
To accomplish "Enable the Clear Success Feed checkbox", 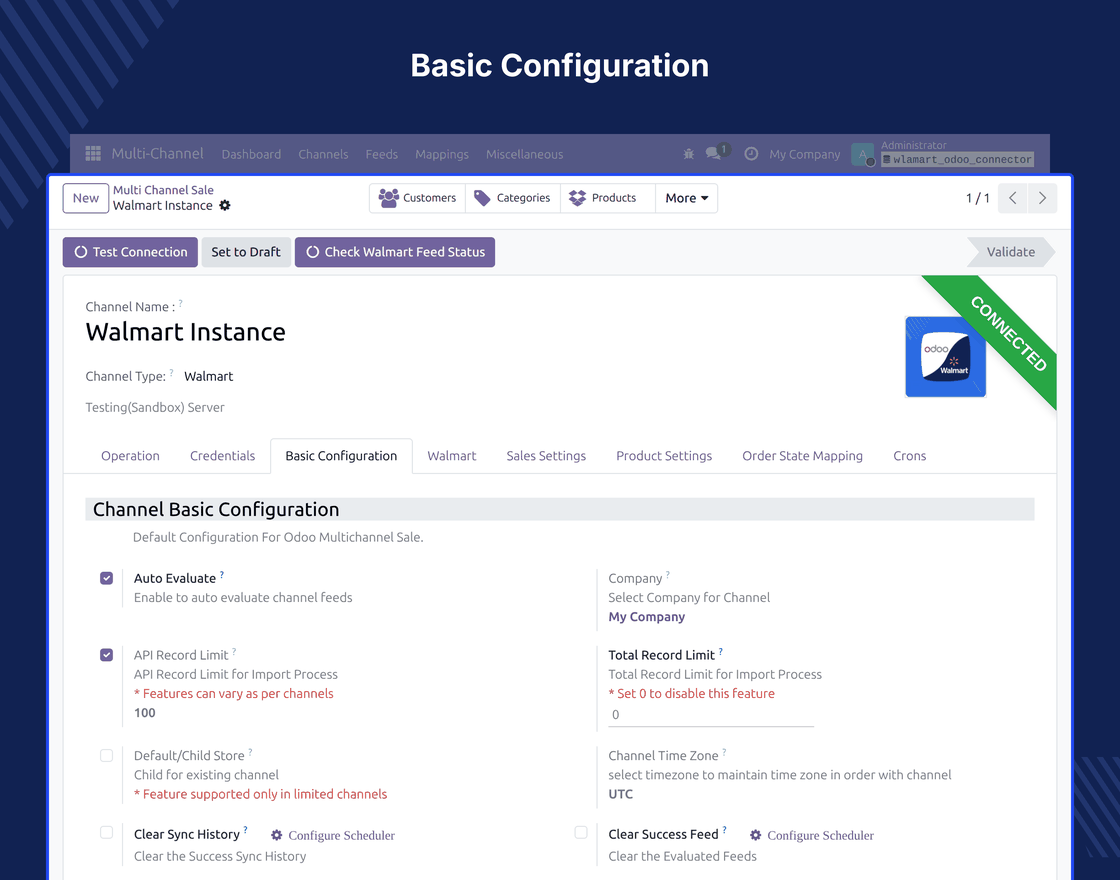I will pyautogui.click(x=581, y=832).
